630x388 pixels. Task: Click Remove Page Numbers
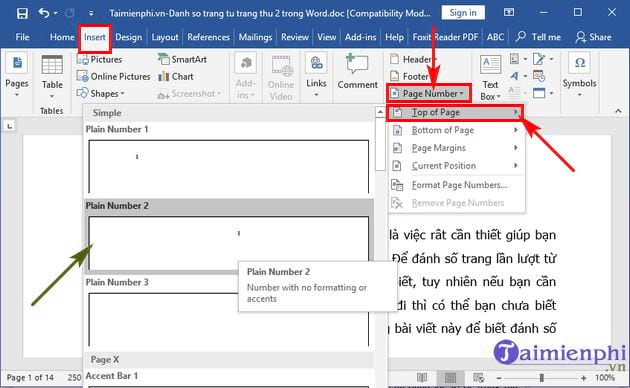click(x=456, y=203)
